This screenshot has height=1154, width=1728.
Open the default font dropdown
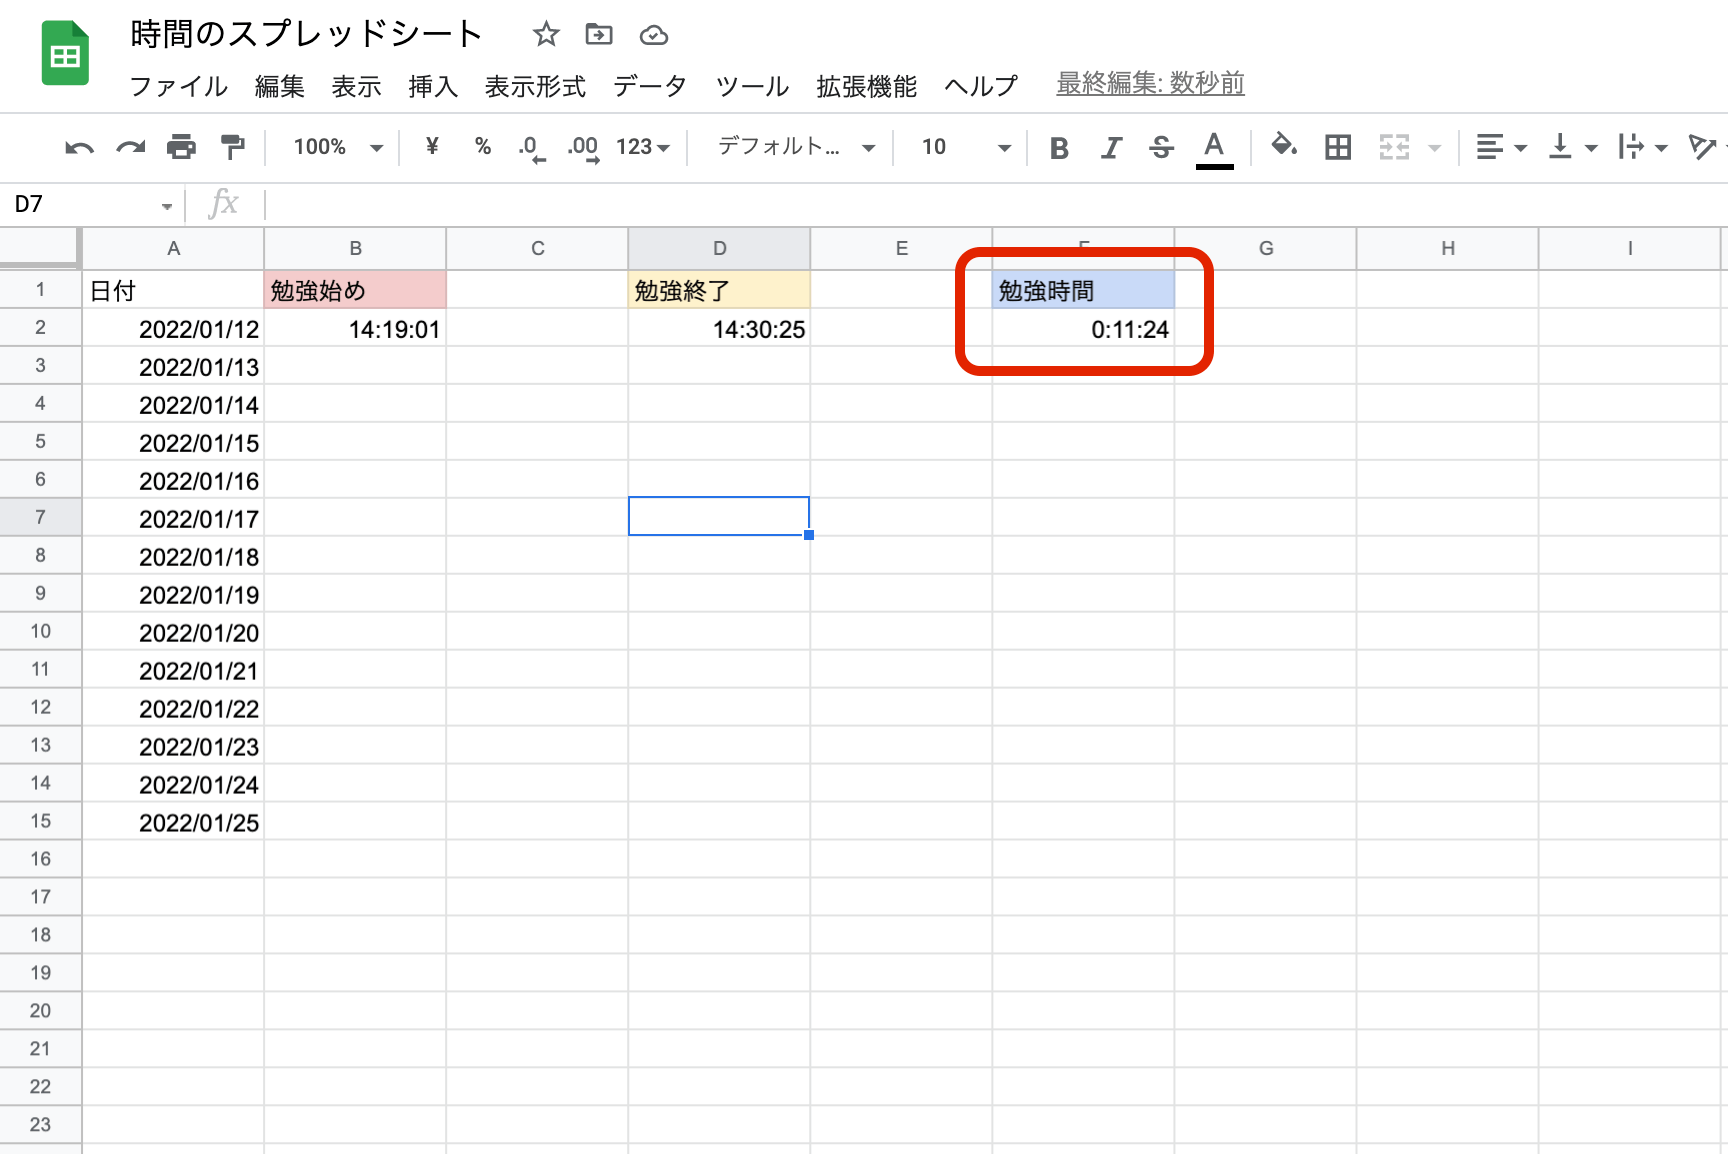(796, 147)
